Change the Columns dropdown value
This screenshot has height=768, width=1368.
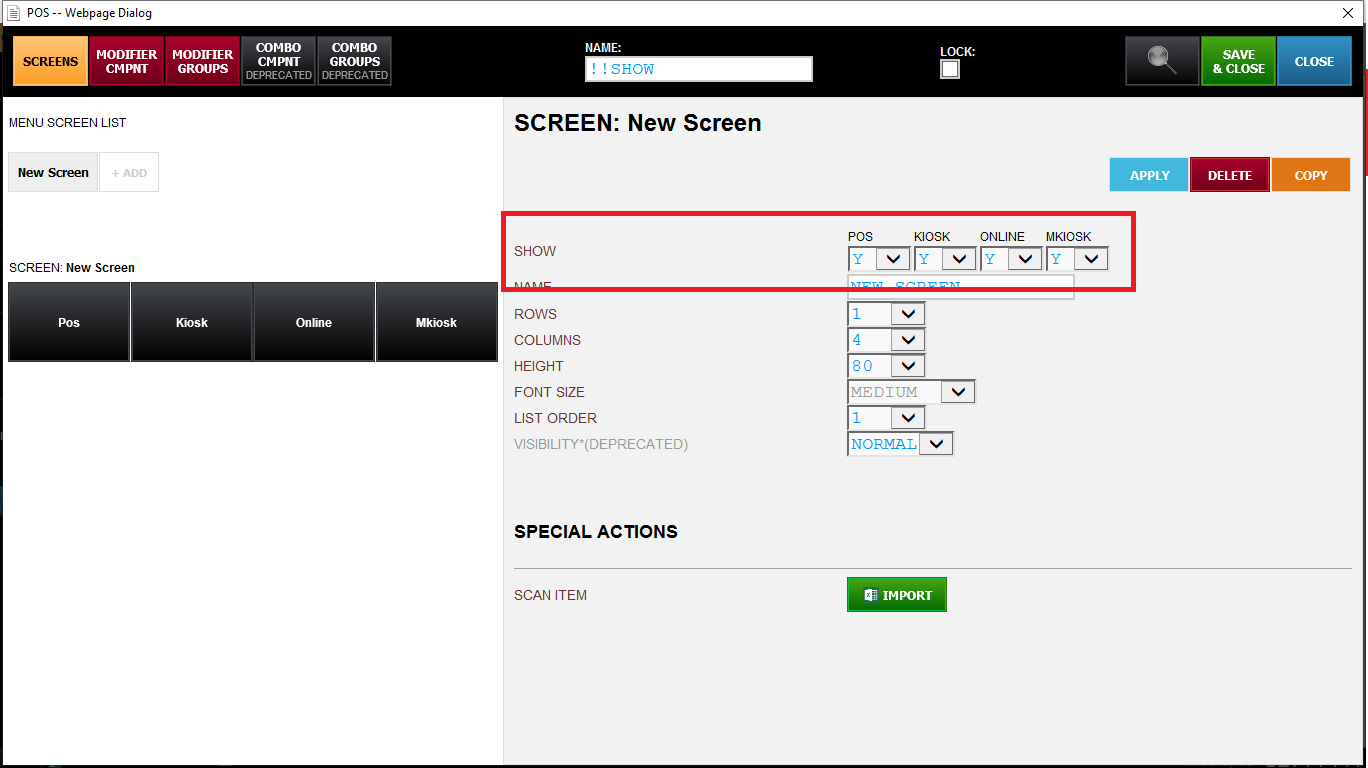click(x=886, y=340)
